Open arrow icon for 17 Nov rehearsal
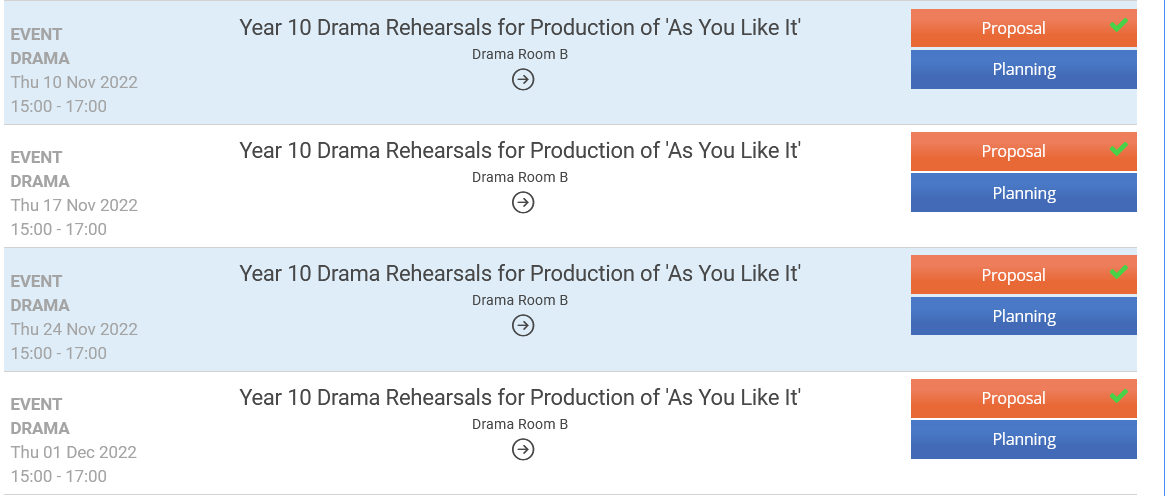This screenshot has width=1166, height=496. [x=522, y=202]
